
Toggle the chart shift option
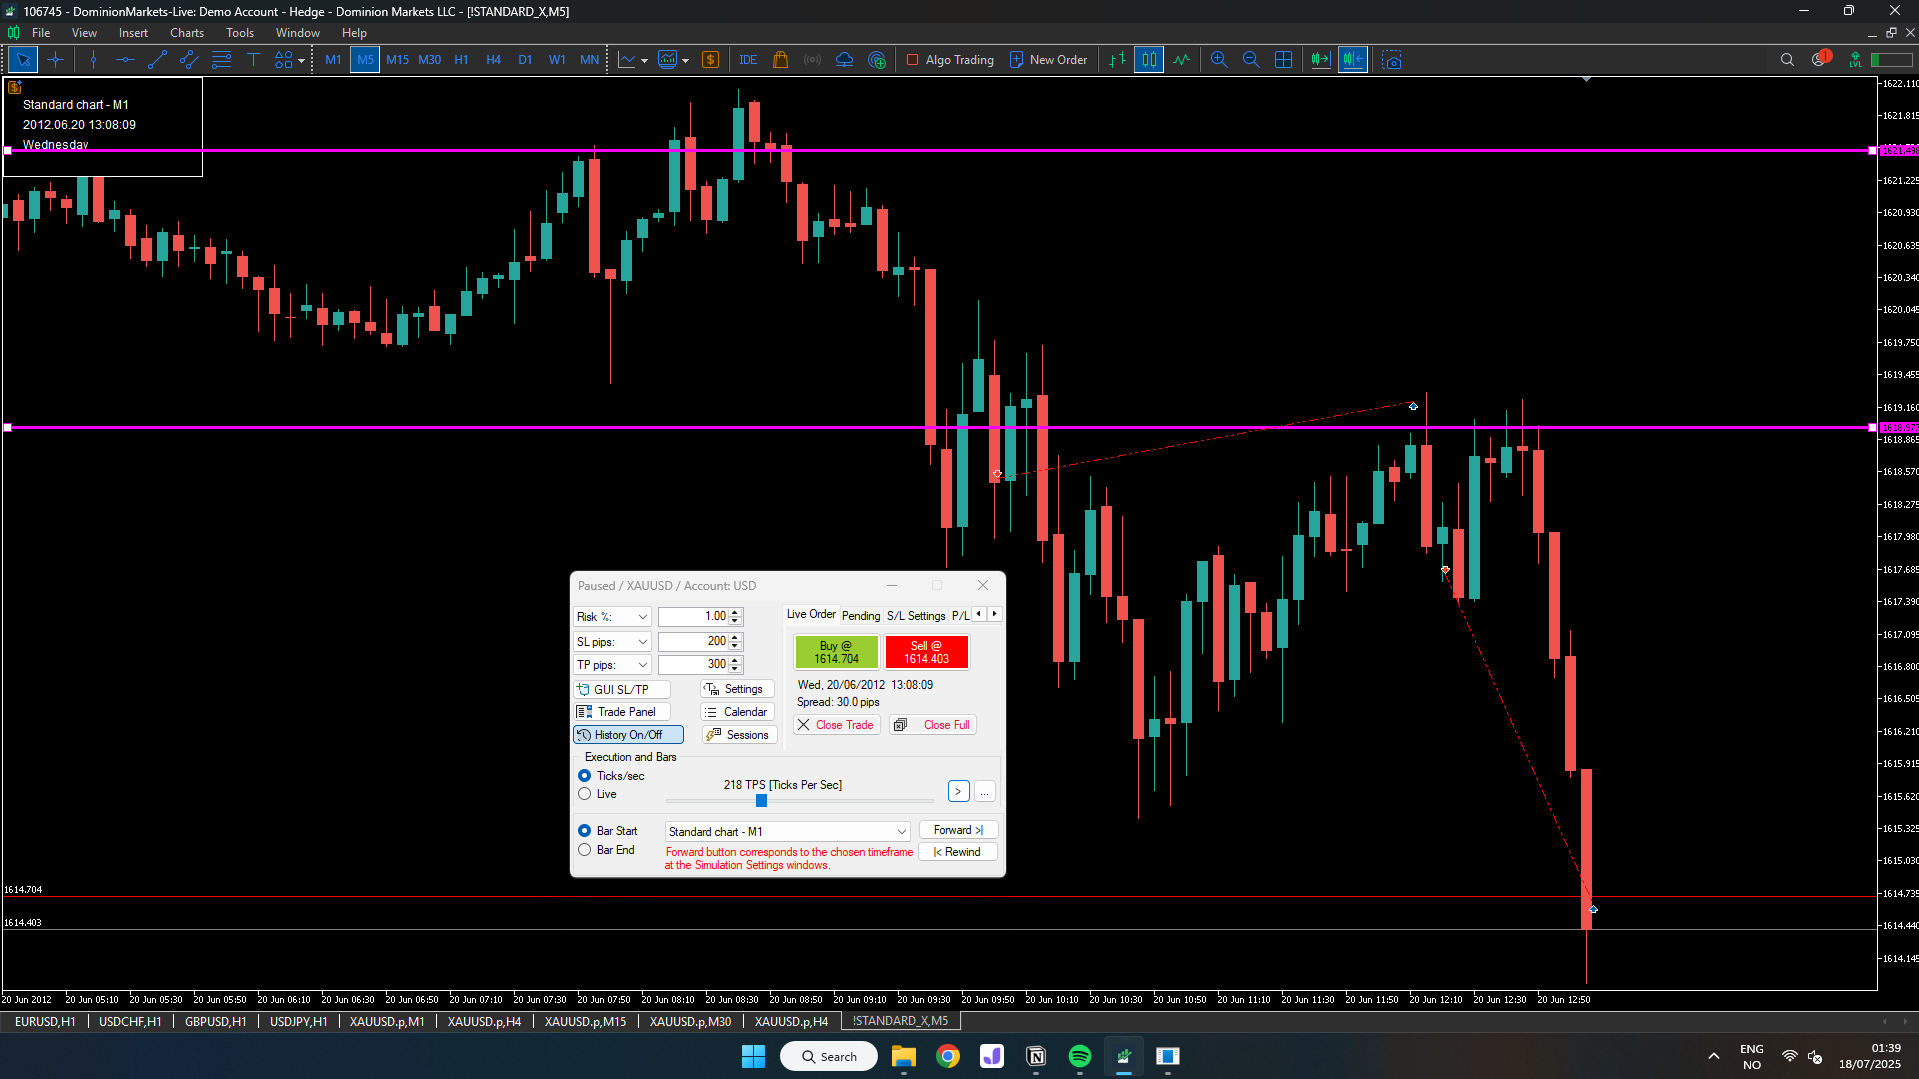tap(1352, 60)
